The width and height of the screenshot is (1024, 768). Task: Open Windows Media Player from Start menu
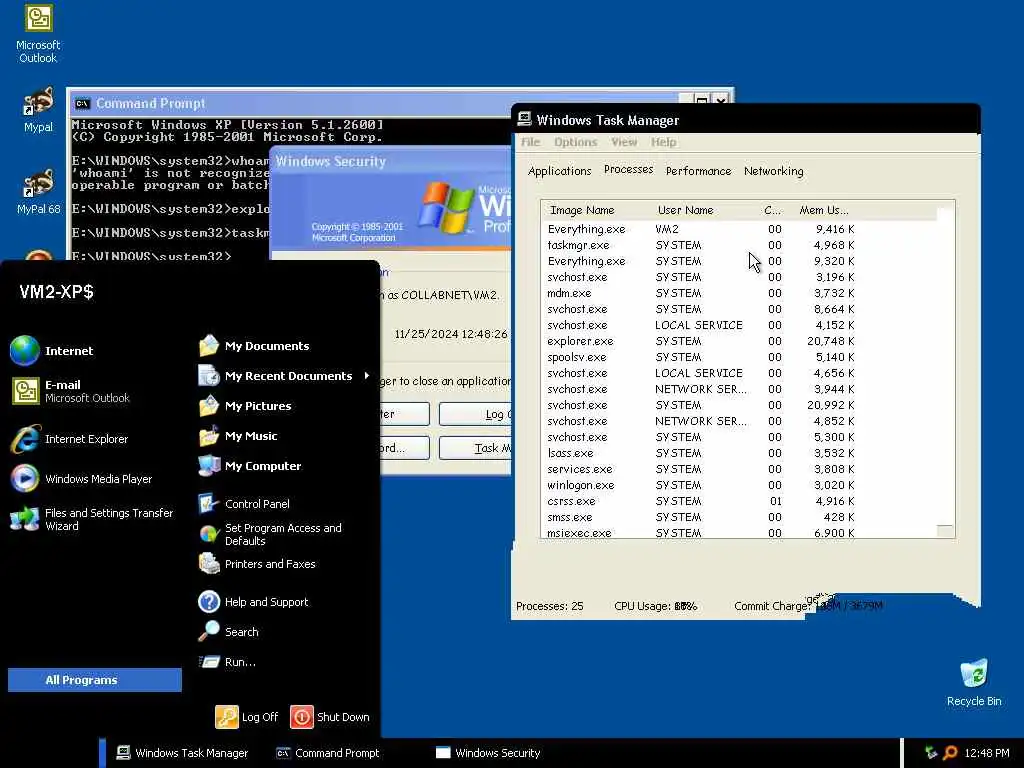coord(82,479)
